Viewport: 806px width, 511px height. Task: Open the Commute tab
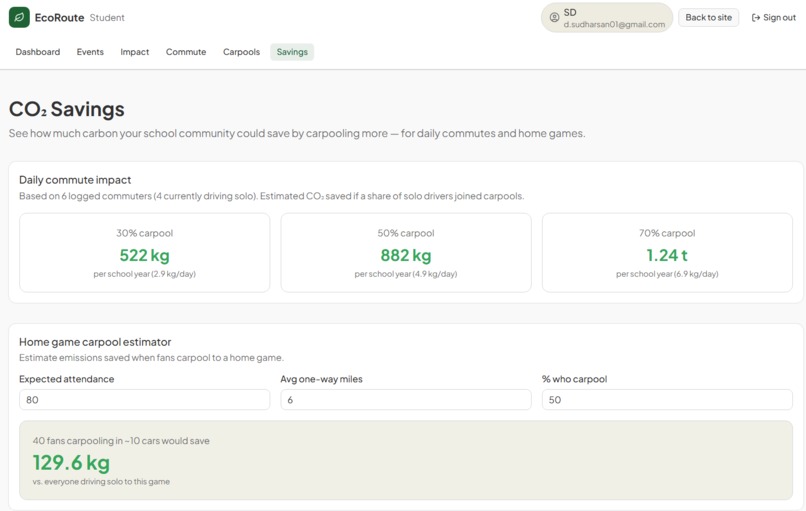pyautogui.click(x=186, y=52)
